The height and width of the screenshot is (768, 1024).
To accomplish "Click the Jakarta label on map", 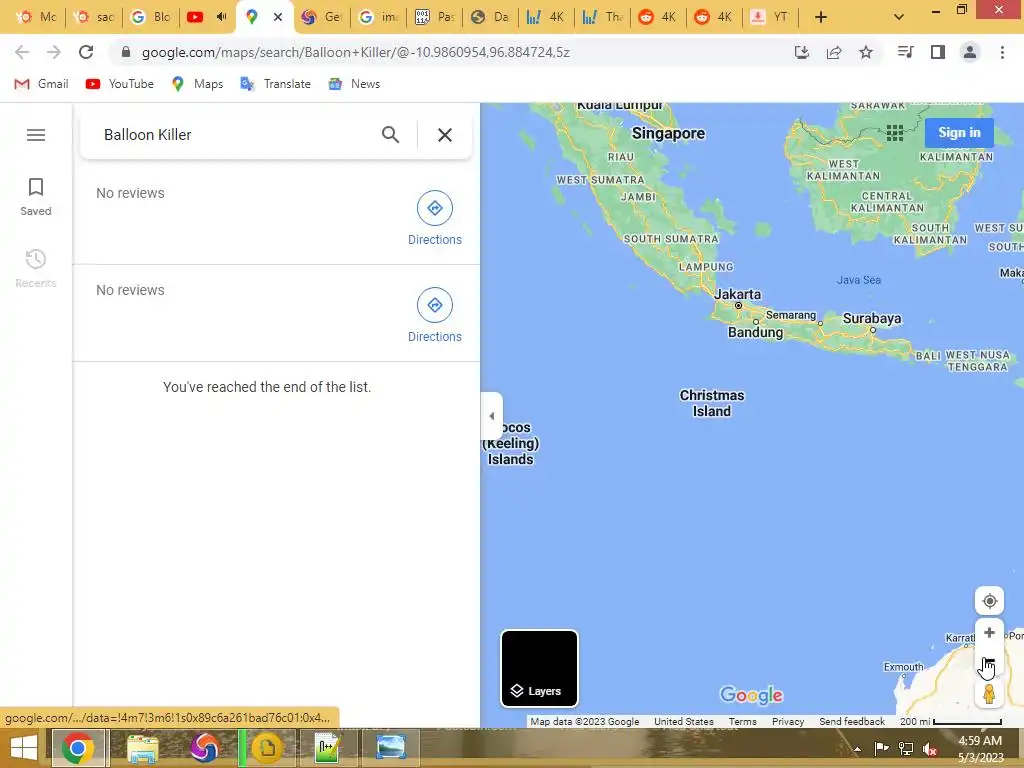I will (x=737, y=294).
